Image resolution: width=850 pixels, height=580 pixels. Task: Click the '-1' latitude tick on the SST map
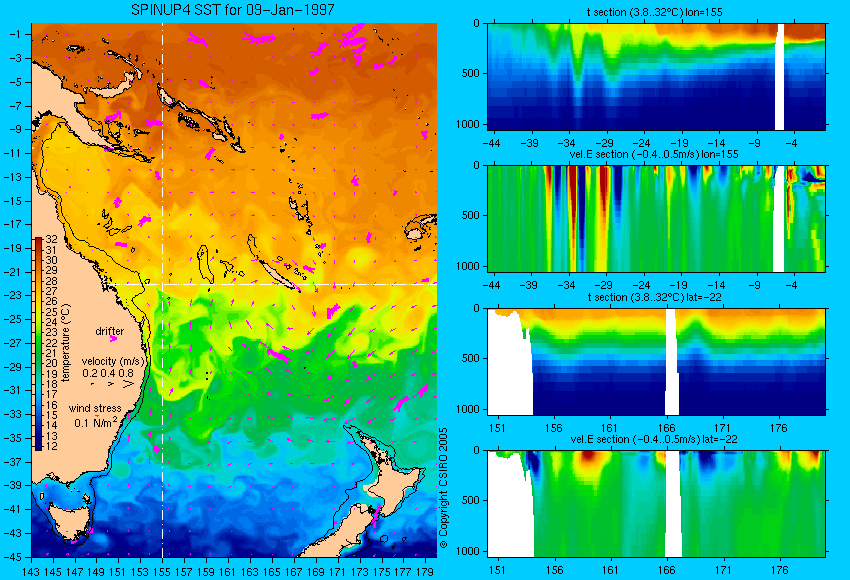point(14,34)
